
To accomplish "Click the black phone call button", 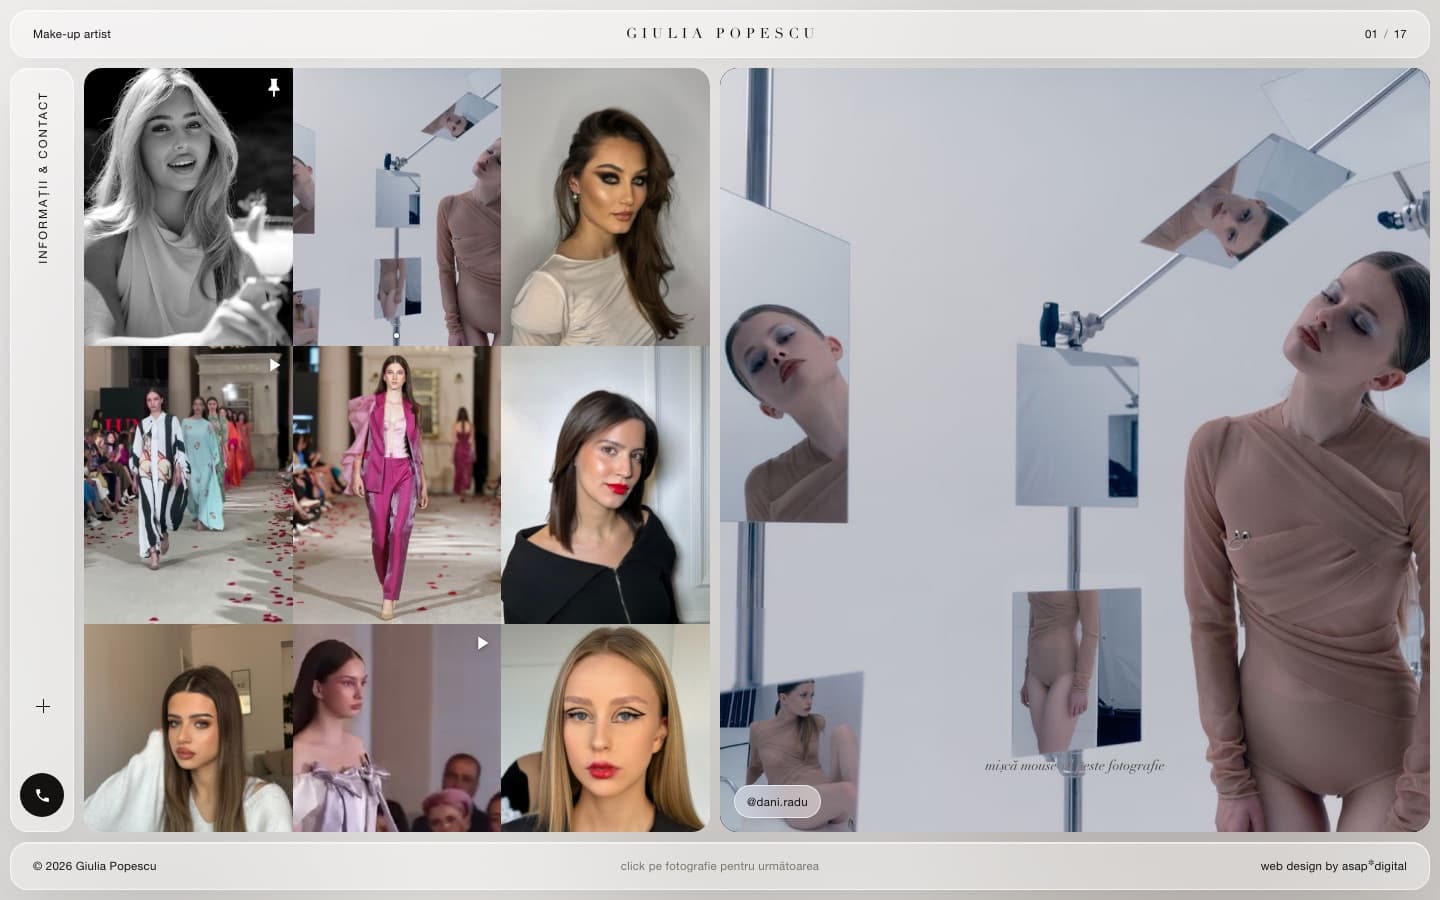I will tap(42, 795).
